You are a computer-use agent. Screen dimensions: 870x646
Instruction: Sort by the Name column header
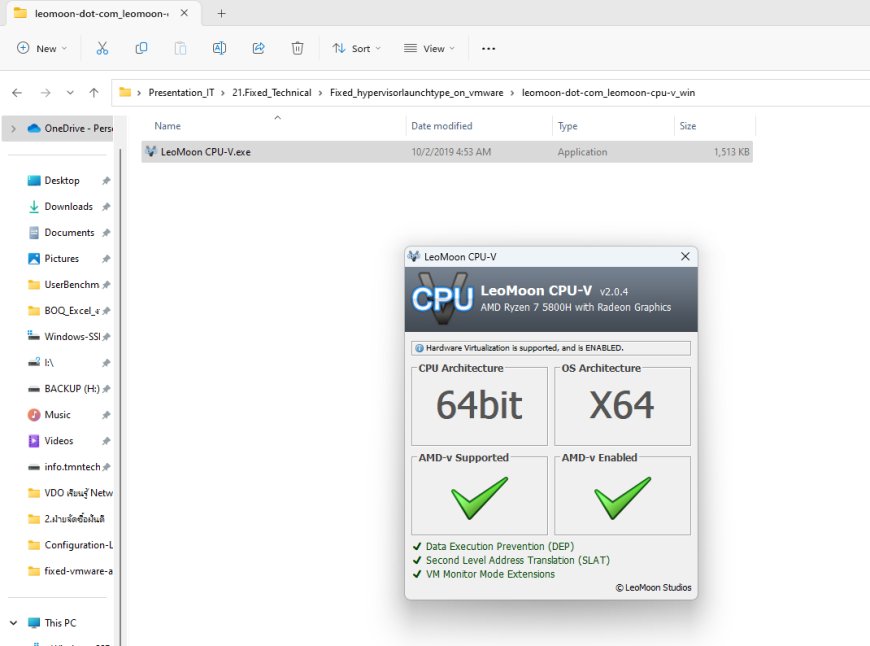pyautogui.click(x=168, y=126)
